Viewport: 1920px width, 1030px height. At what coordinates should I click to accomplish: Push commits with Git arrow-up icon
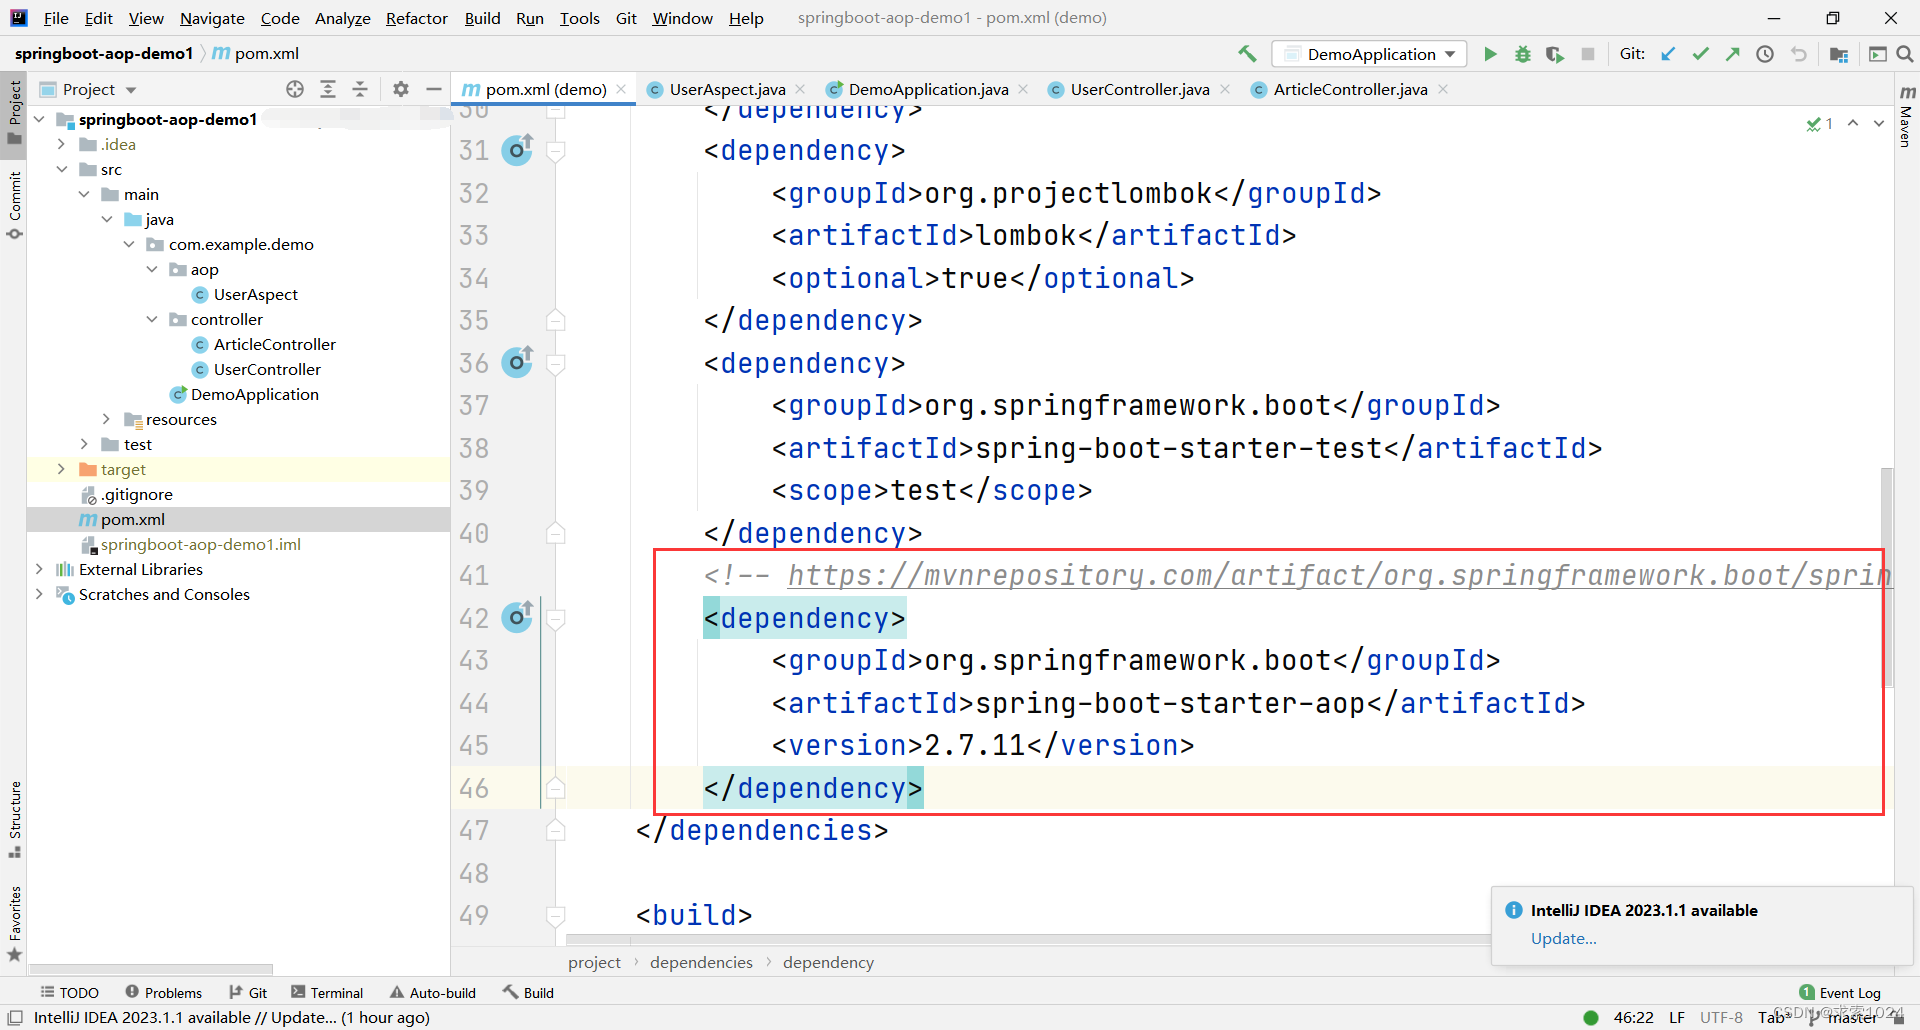[x=1732, y=54]
